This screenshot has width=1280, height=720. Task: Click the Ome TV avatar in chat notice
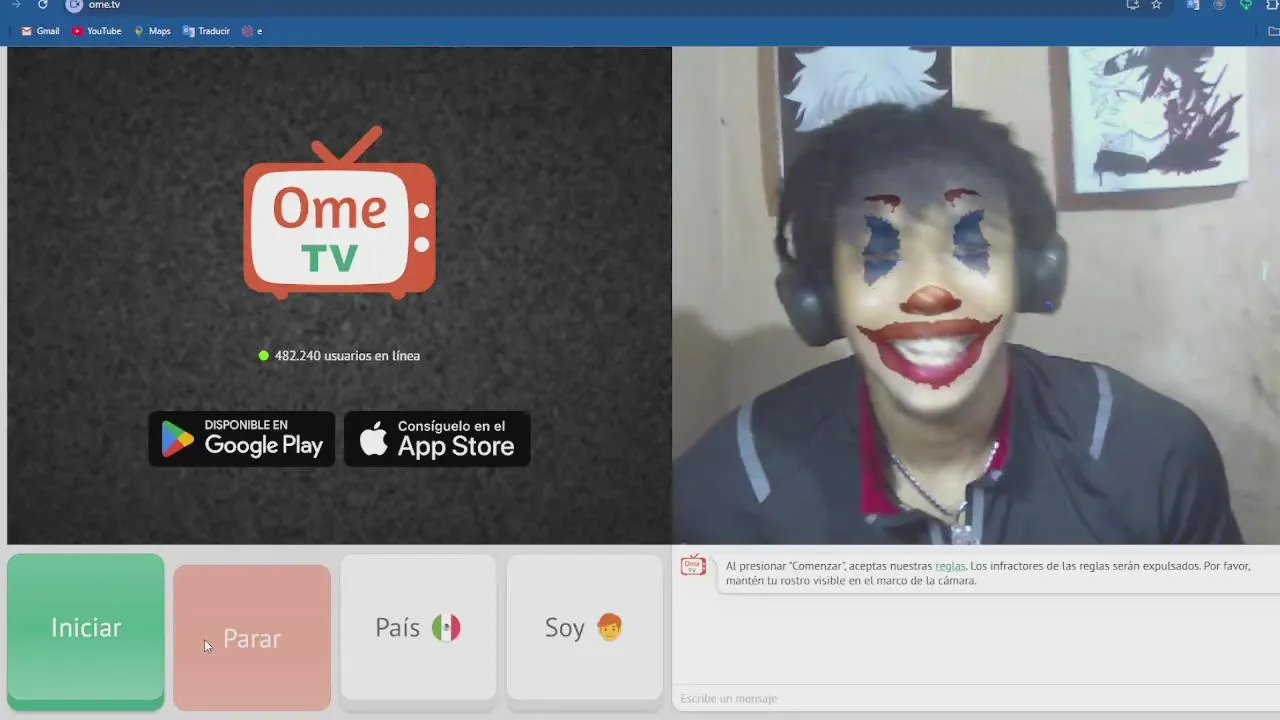[x=693, y=566]
